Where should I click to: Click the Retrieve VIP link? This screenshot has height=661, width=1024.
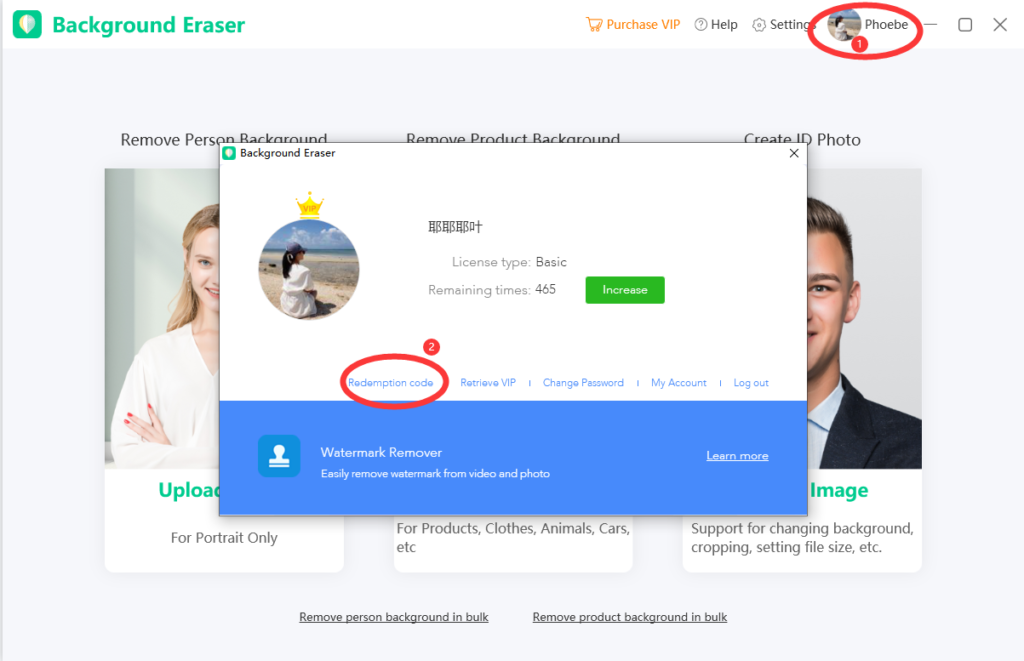coord(488,383)
